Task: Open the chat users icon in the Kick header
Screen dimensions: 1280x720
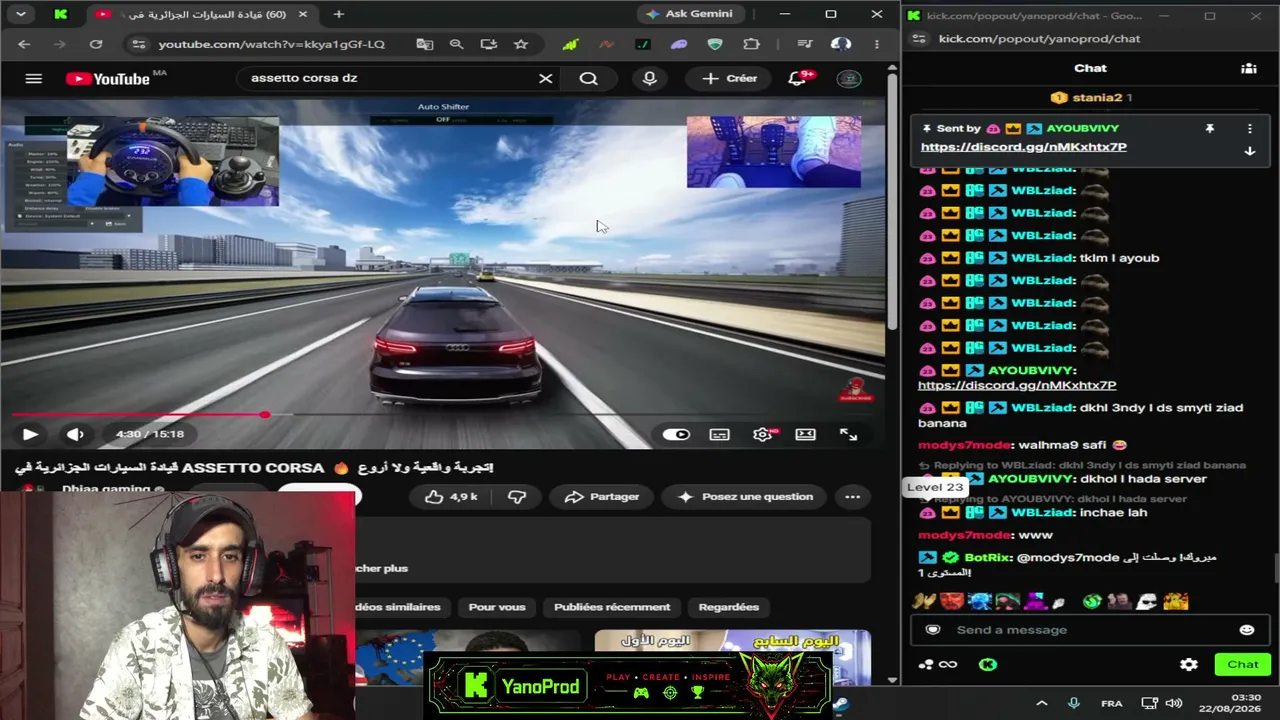Action: (1249, 68)
